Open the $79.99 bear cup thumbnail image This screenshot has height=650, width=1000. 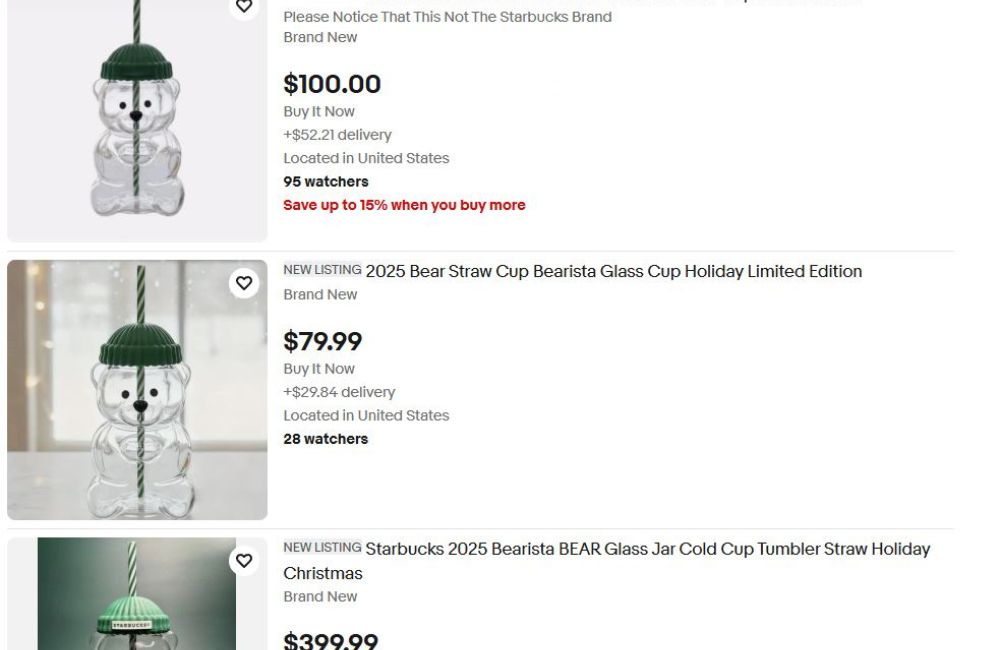(137, 390)
